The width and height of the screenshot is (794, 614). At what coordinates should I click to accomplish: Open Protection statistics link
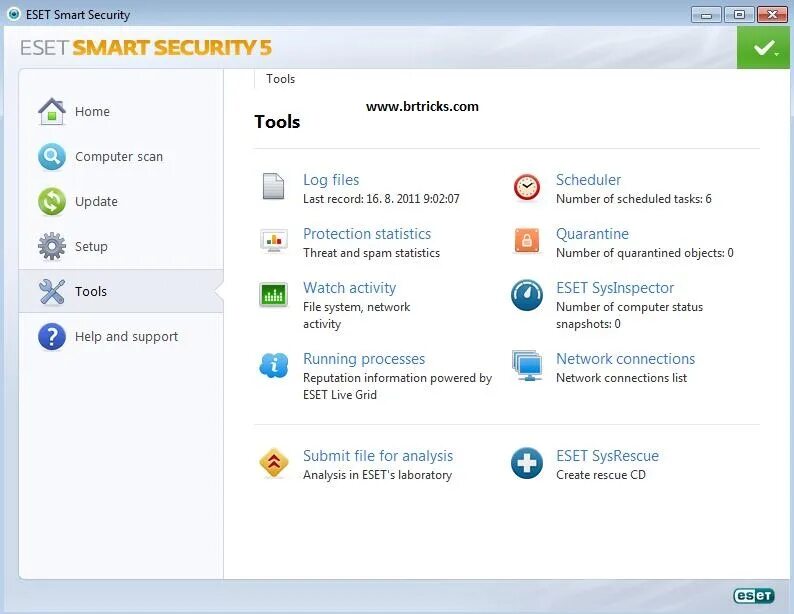[x=367, y=234]
